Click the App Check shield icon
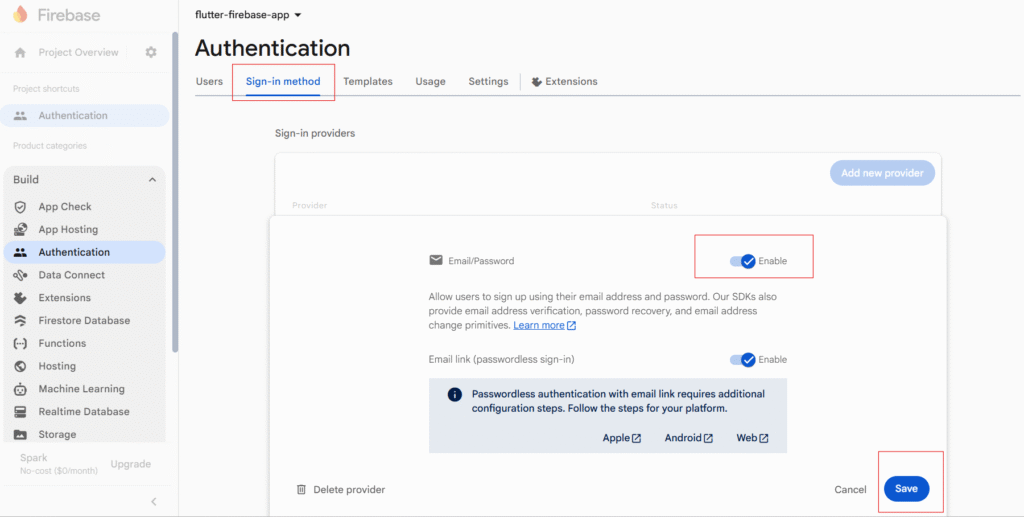Screen dimensions: 1024x517 (x=20, y=207)
